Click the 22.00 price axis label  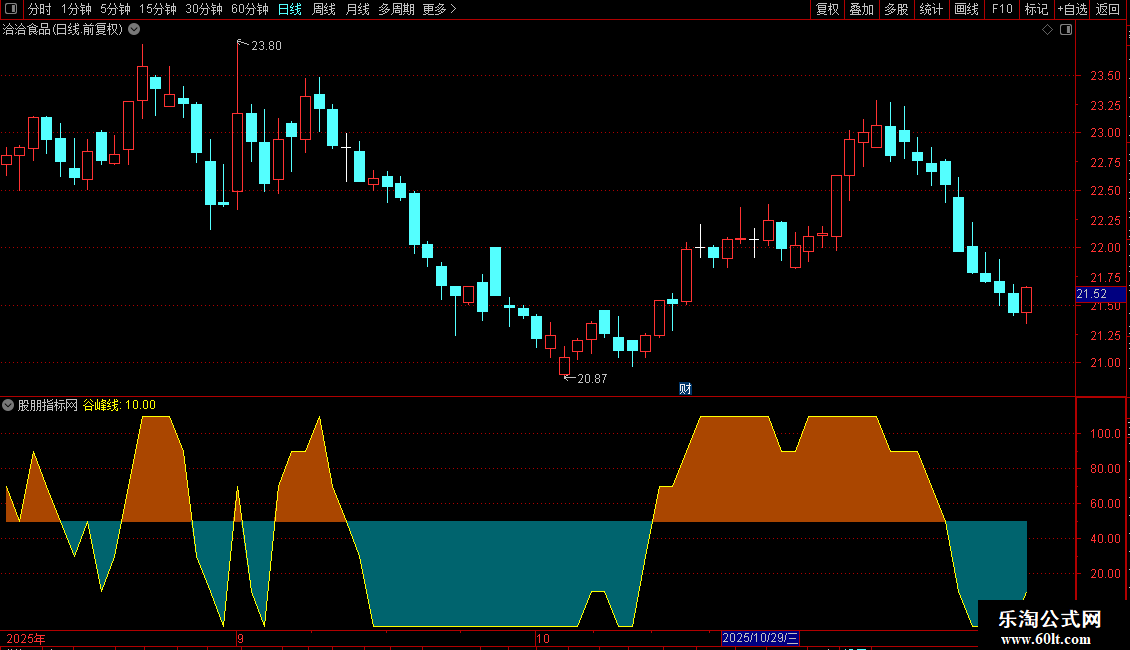[x=1105, y=248]
